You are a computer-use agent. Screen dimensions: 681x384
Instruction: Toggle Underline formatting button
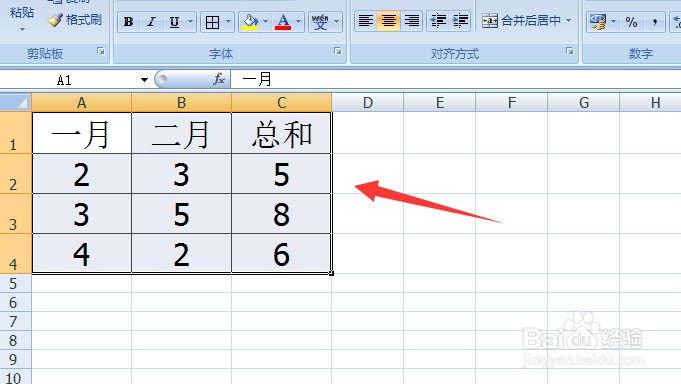(174, 22)
